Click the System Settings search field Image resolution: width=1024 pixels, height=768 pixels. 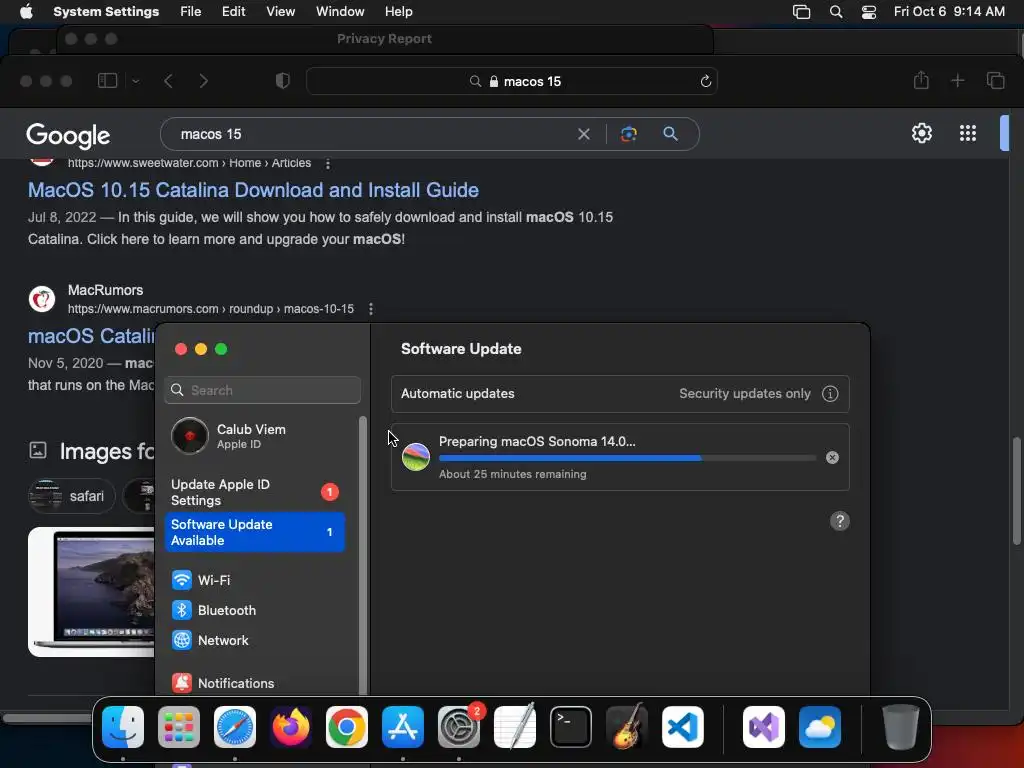pos(263,391)
